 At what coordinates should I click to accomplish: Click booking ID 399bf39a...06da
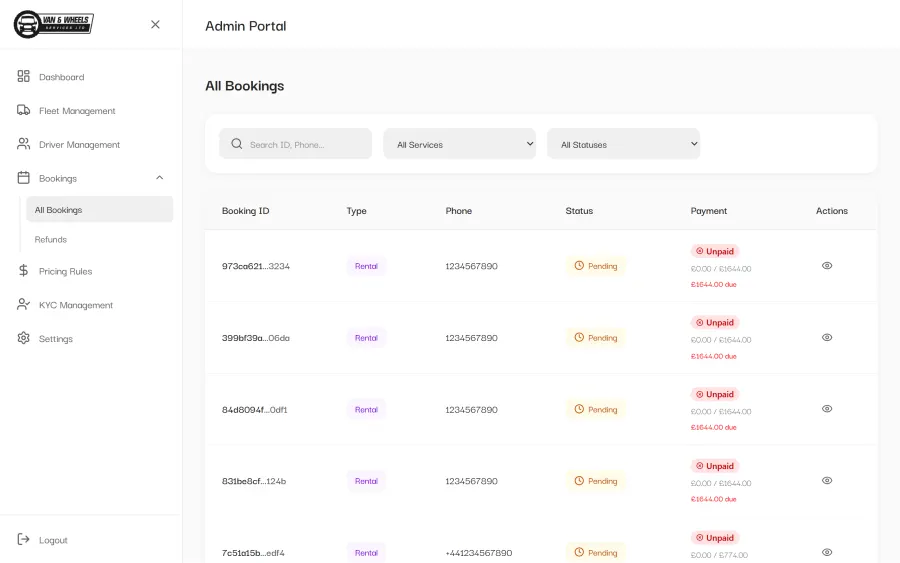pos(256,338)
